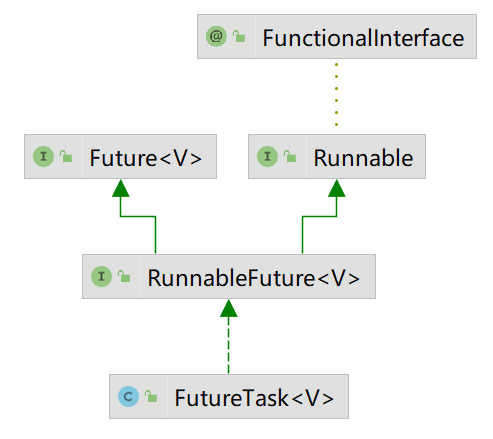
Task: Click the interface I icon on RunnableFuture<V>
Action: [x=101, y=276]
